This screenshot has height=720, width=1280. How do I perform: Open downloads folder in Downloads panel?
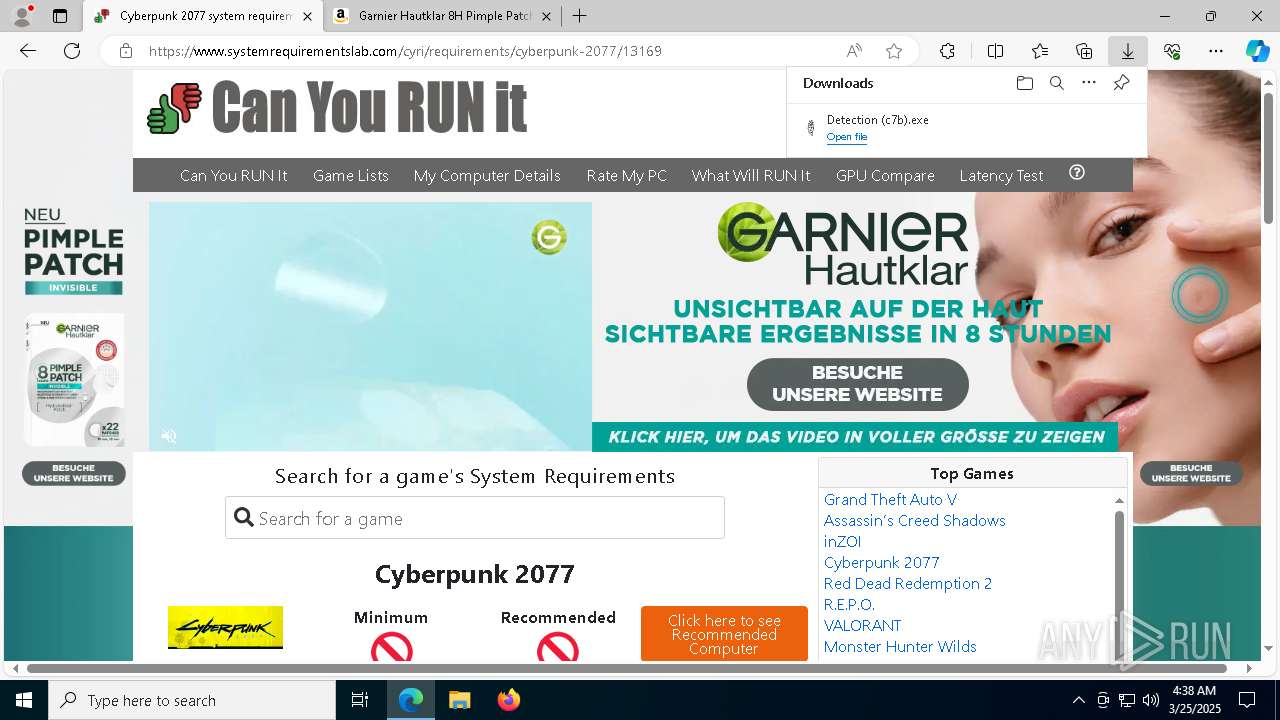point(1025,83)
